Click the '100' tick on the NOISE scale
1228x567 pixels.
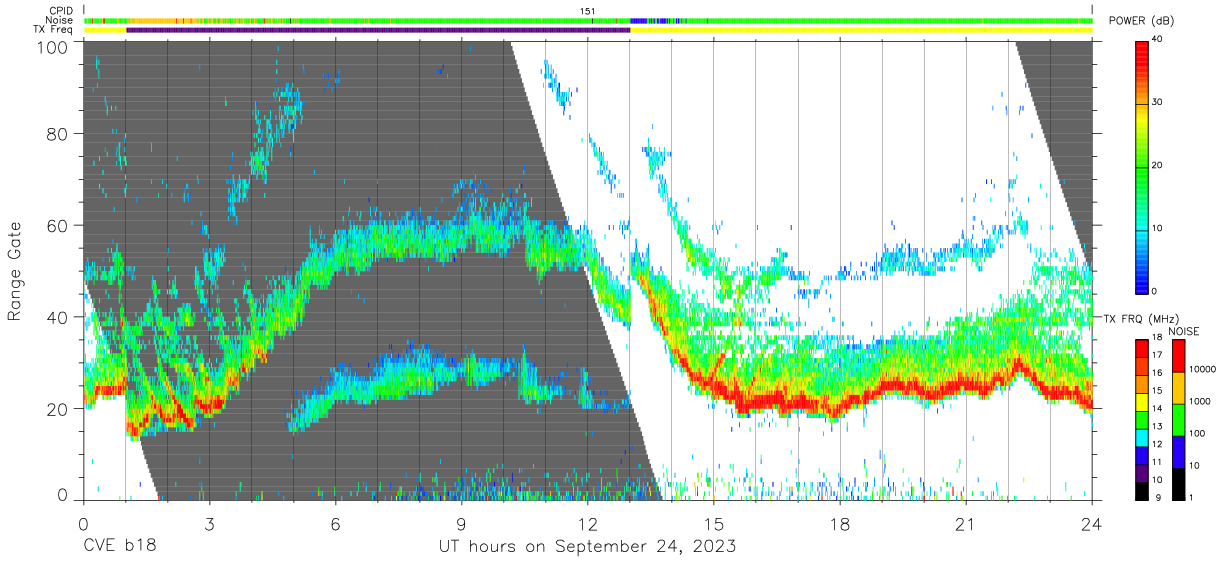tap(1197, 434)
